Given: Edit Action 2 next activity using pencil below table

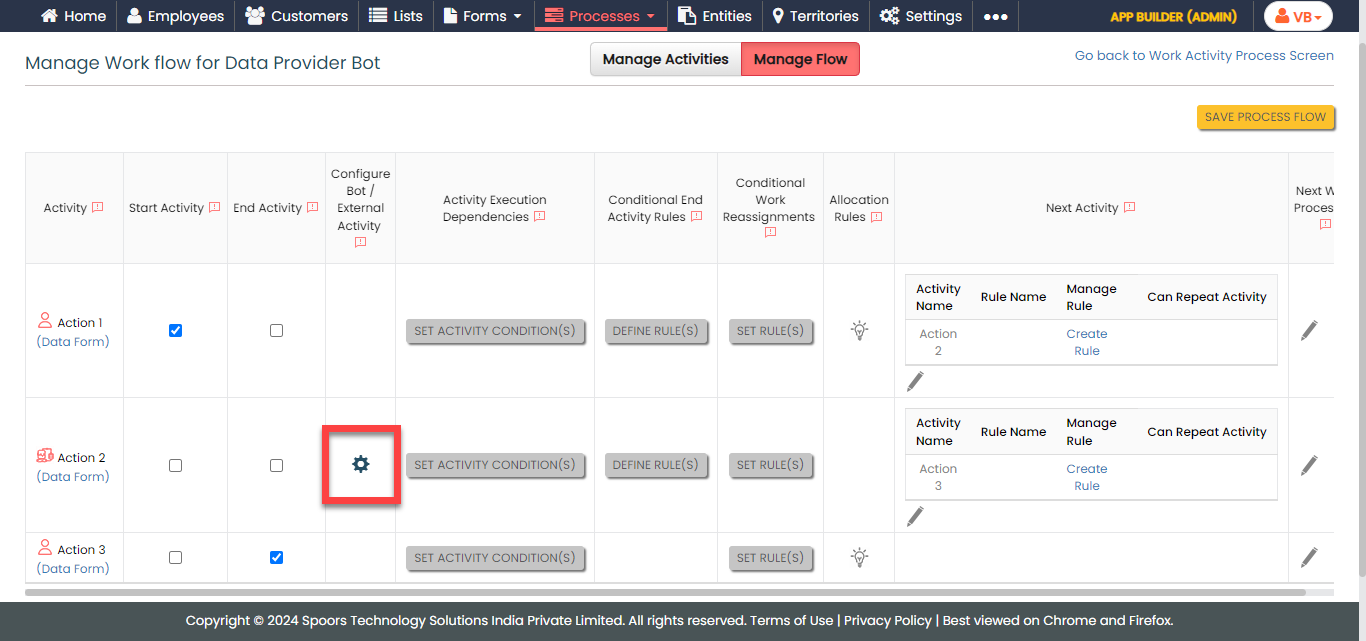Looking at the screenshot, I should click(915, 516).
